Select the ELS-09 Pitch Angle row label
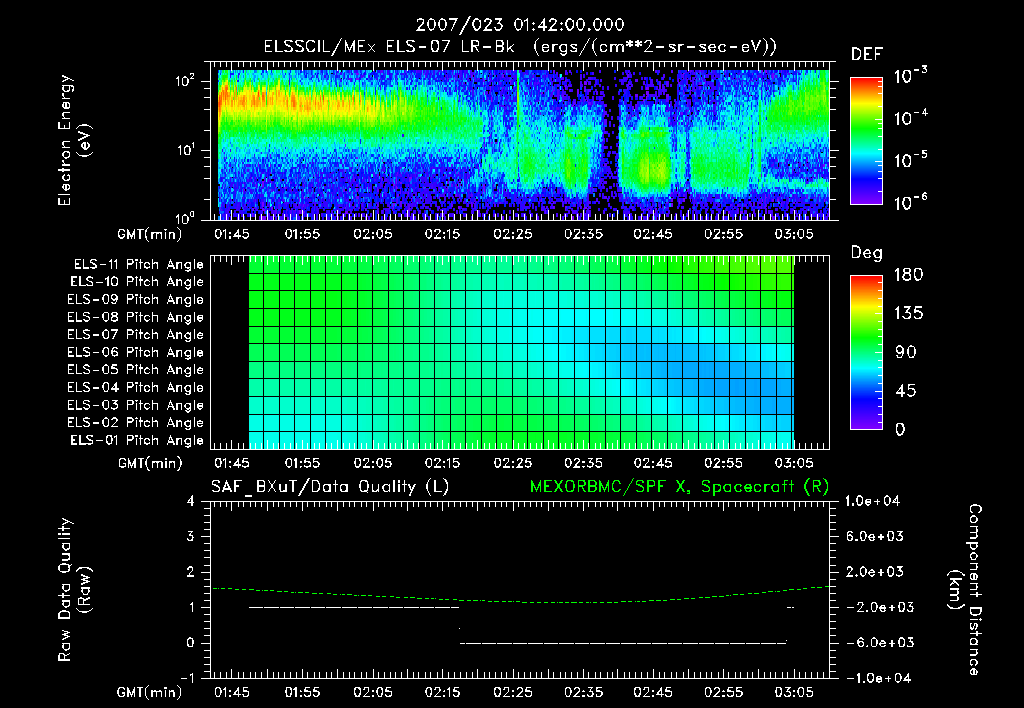Screen dimensions: 1024x708 tap(135, 300)
